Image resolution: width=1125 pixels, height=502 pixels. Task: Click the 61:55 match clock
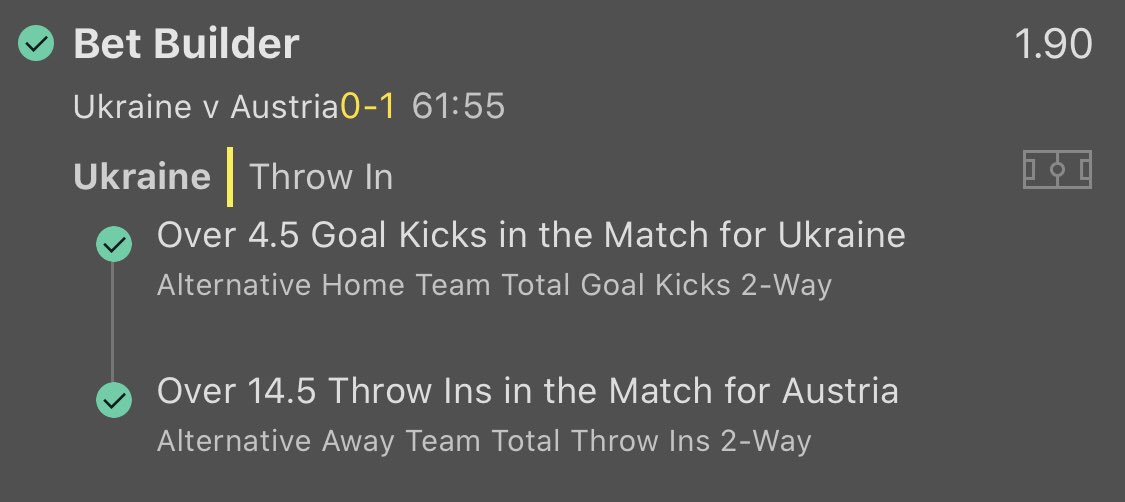[458, 106]
